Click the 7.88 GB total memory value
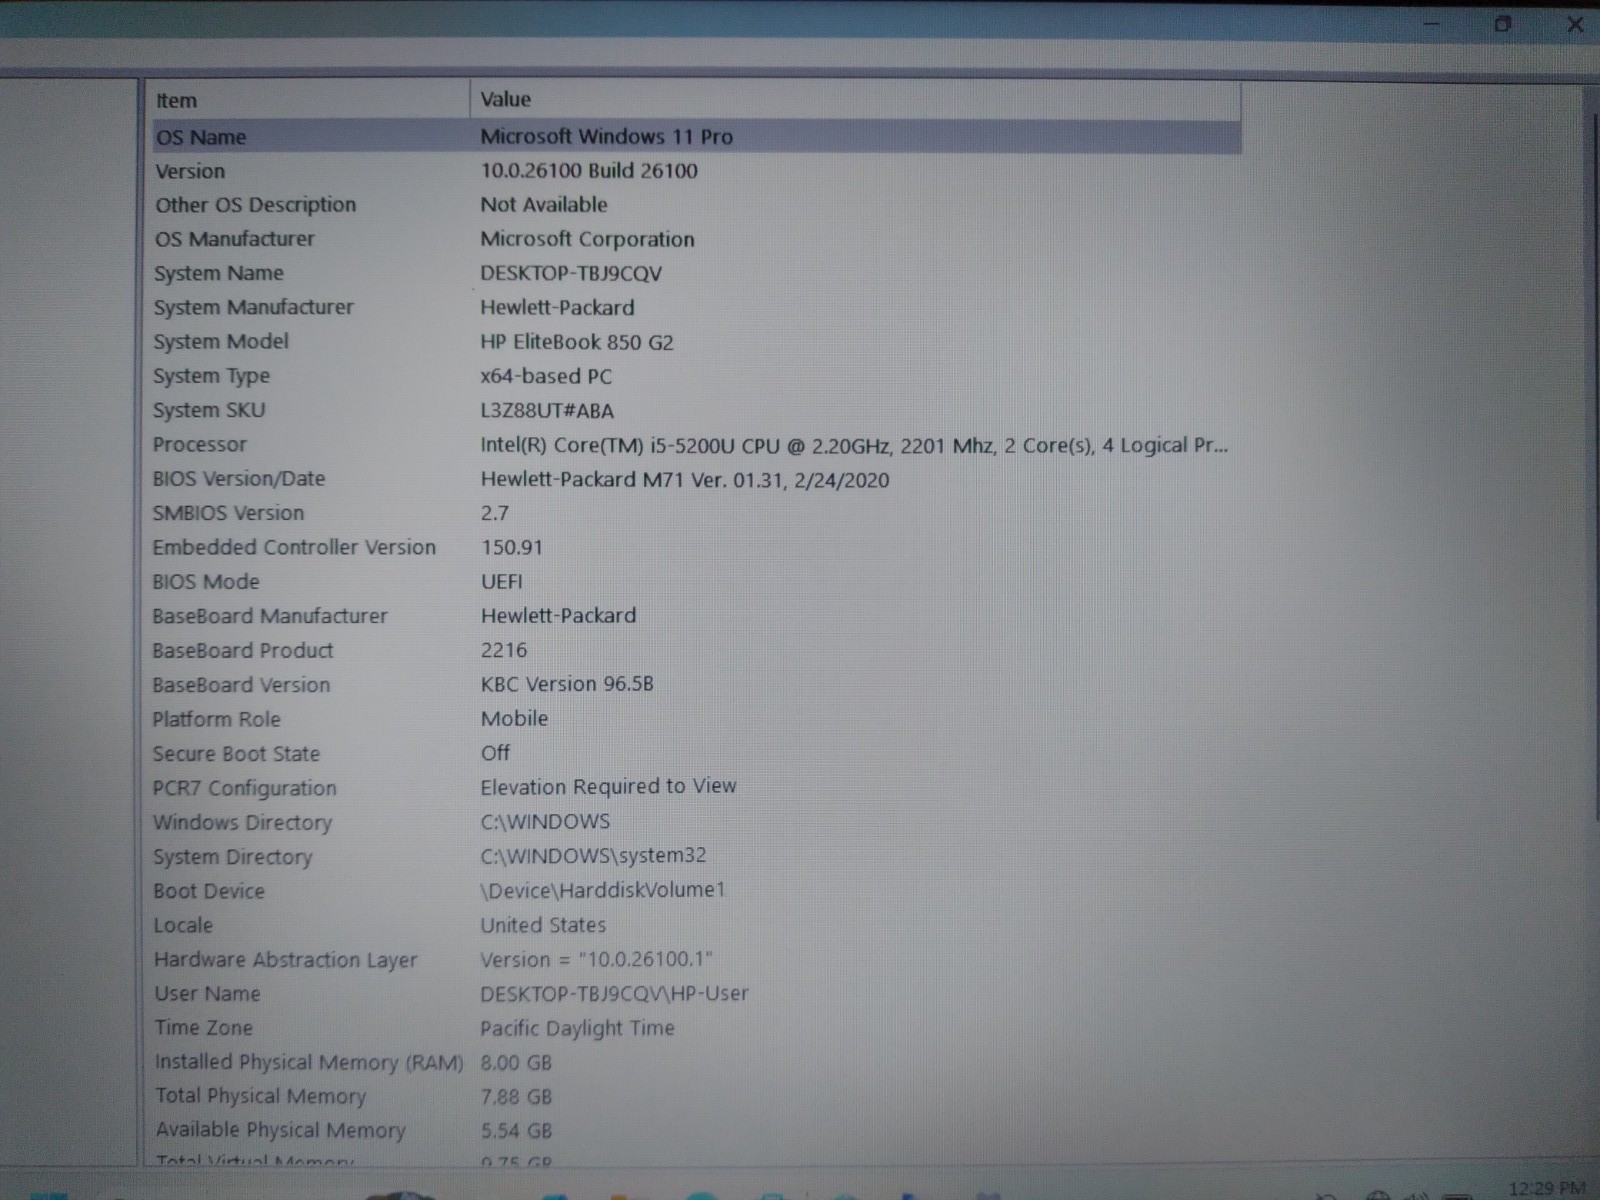 pos(516,1097)
